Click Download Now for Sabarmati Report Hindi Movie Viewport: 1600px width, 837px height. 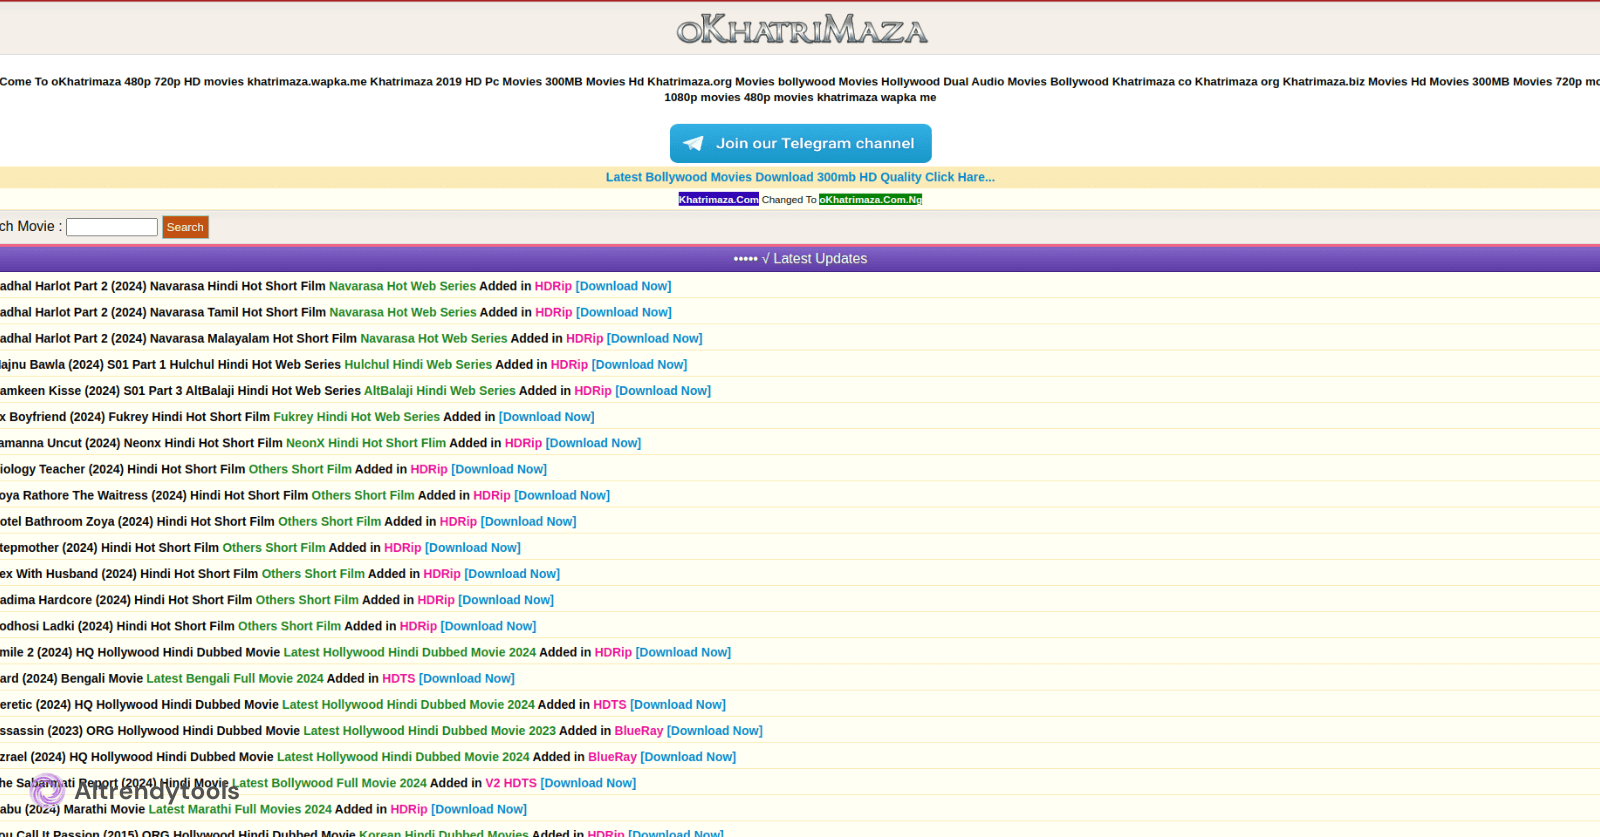point(588,783)
